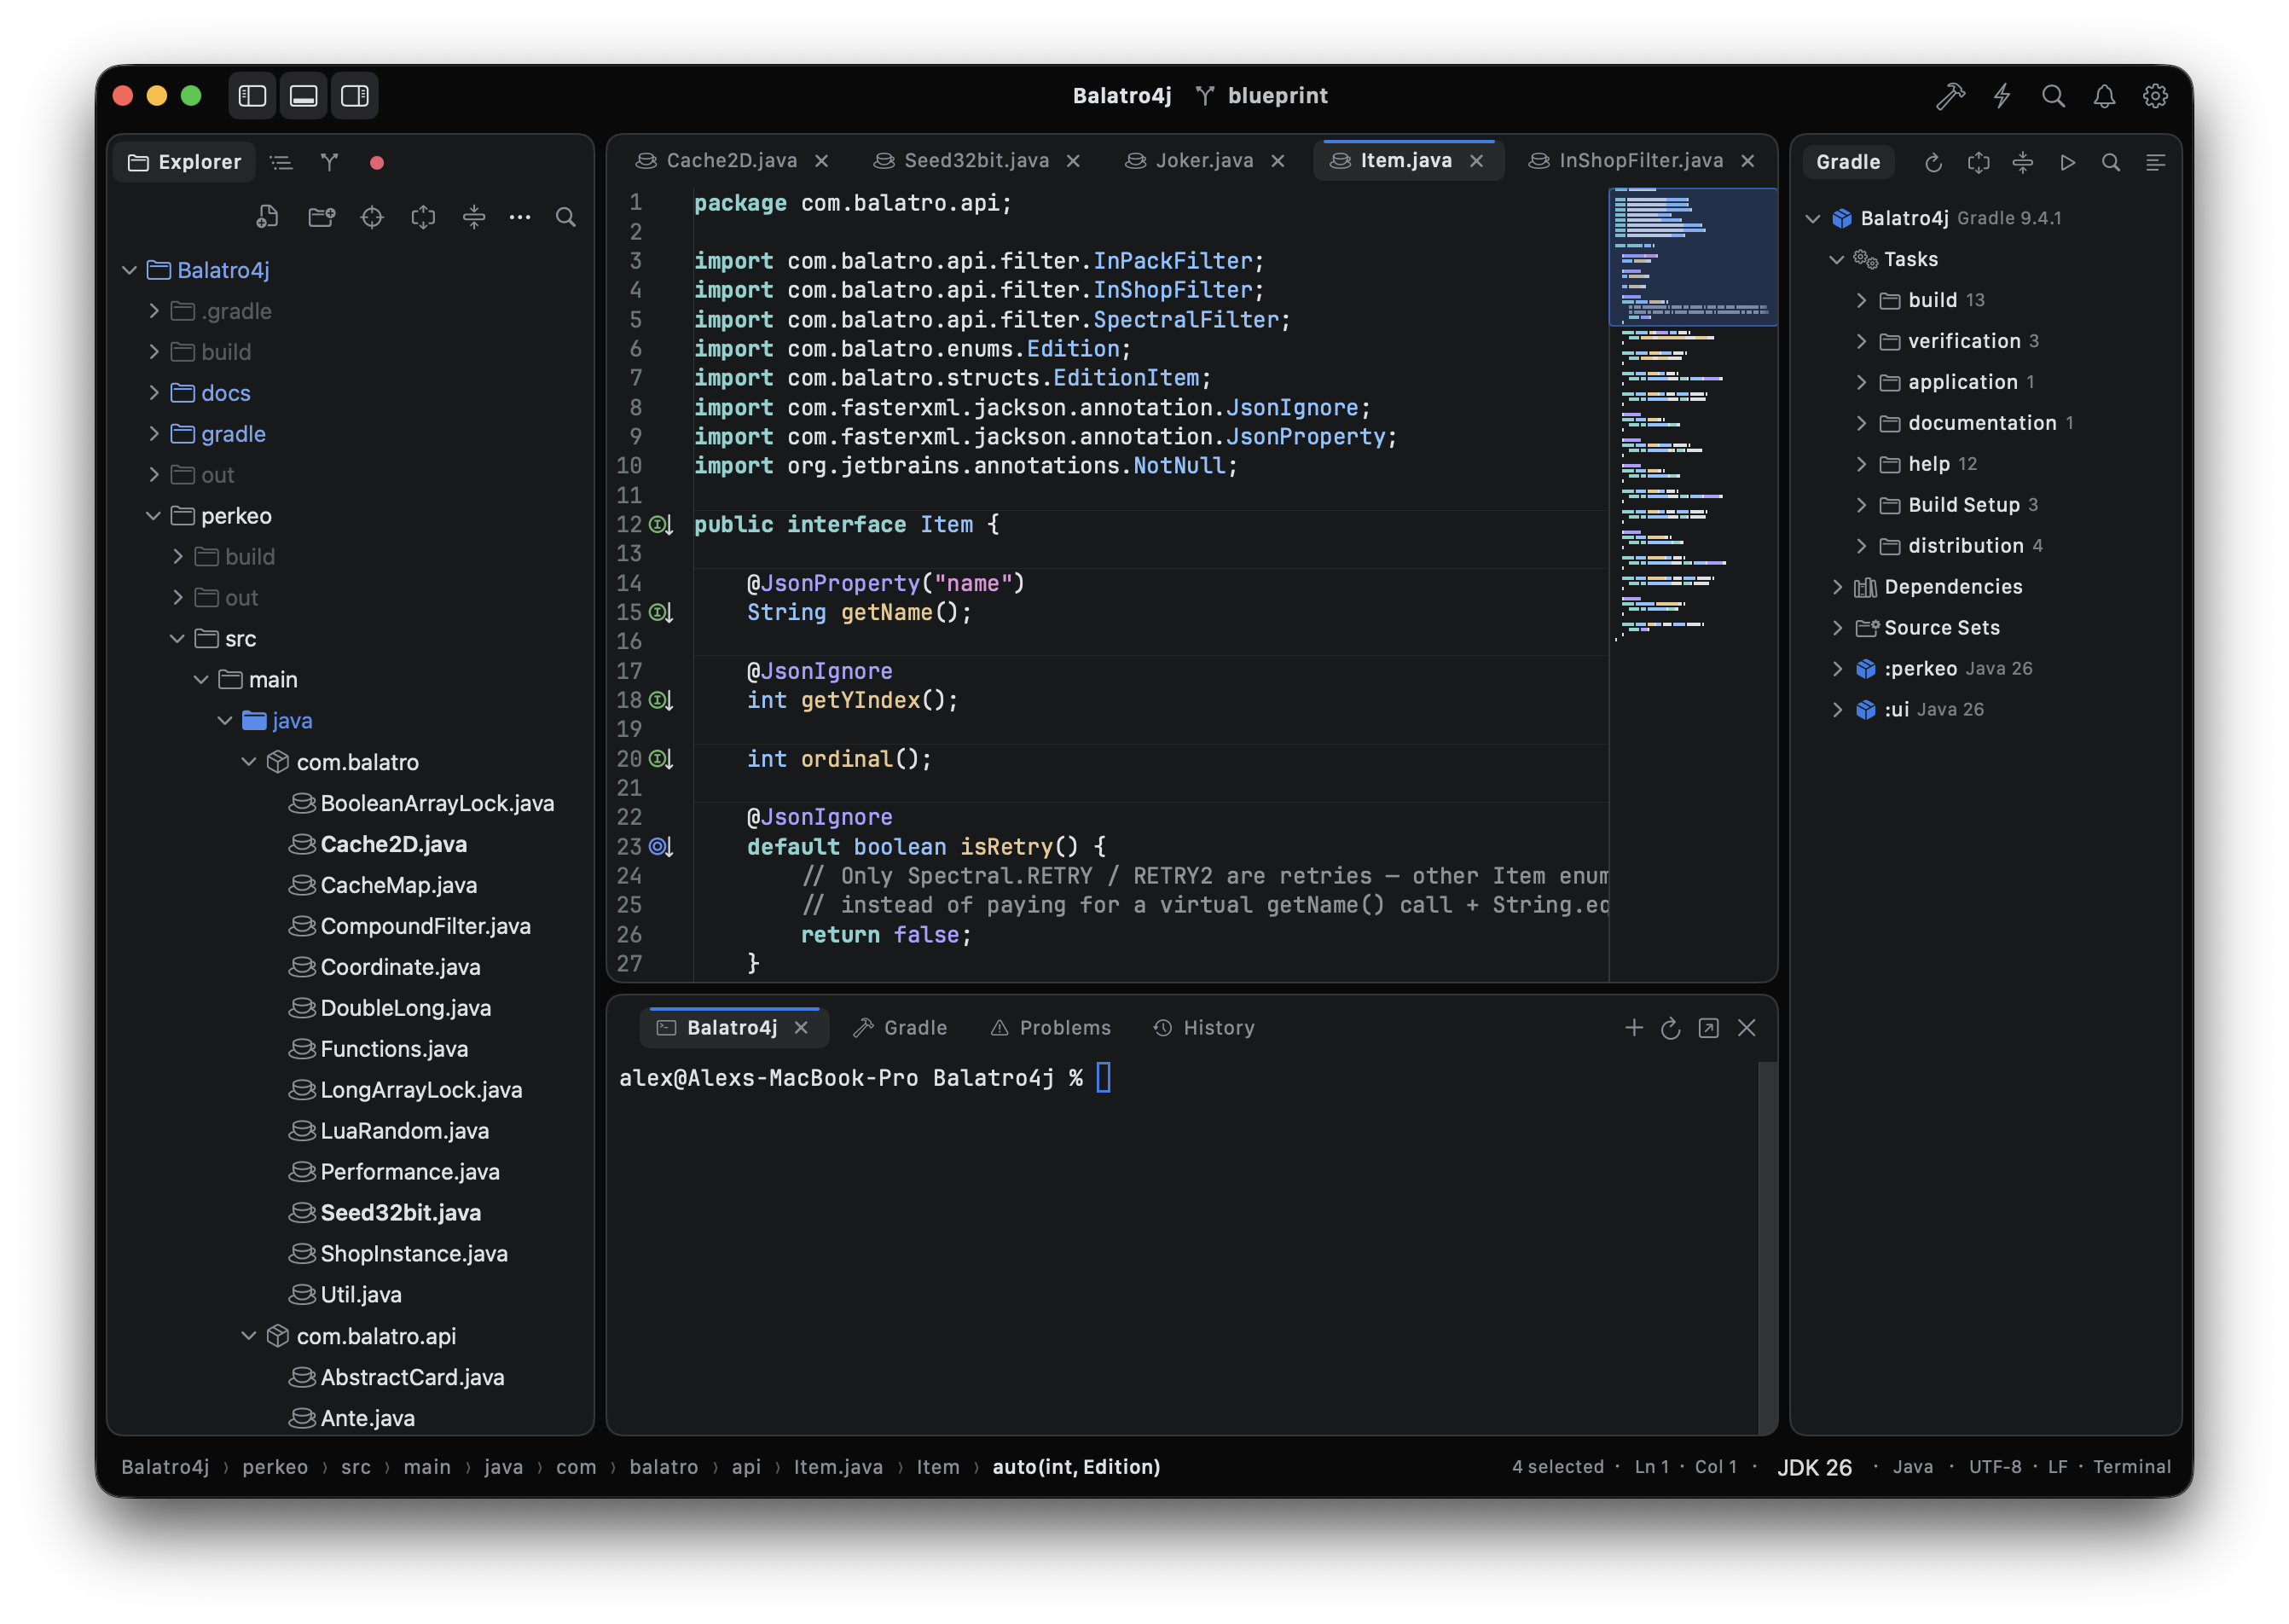Click the terminal vertical scrollbar
2289x1624 pixels.
[1768, 1248]
